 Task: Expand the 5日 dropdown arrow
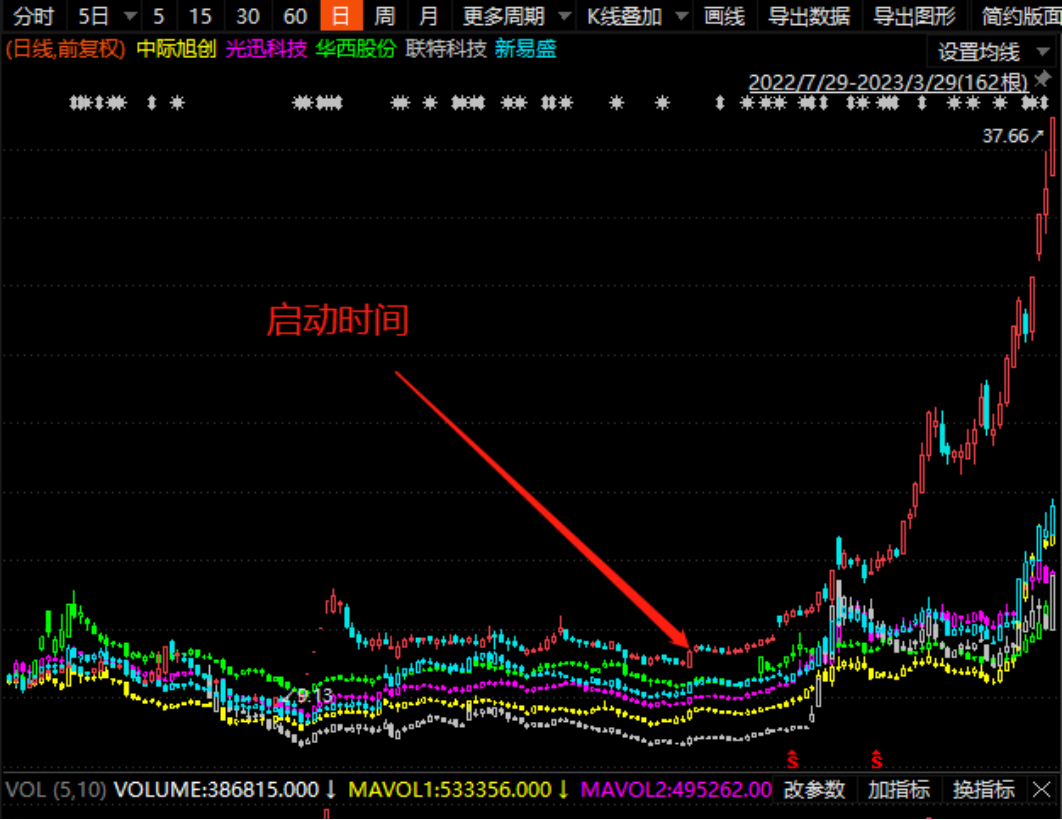130,16
